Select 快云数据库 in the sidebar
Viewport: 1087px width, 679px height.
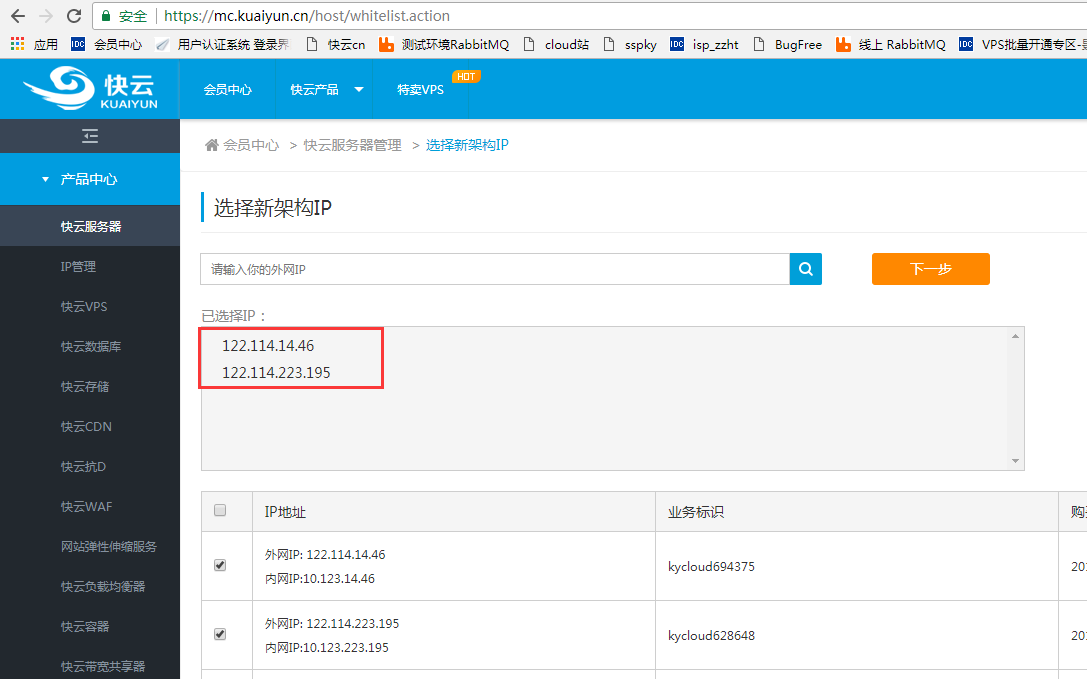(x=90, y=346)
